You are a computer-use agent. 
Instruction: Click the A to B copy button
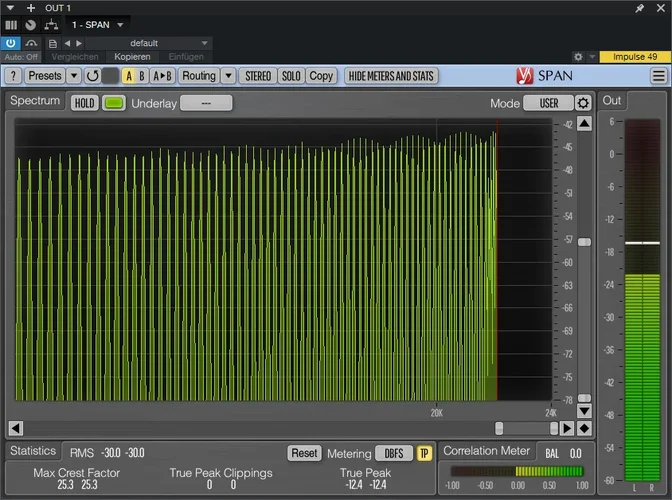[163, 76]
